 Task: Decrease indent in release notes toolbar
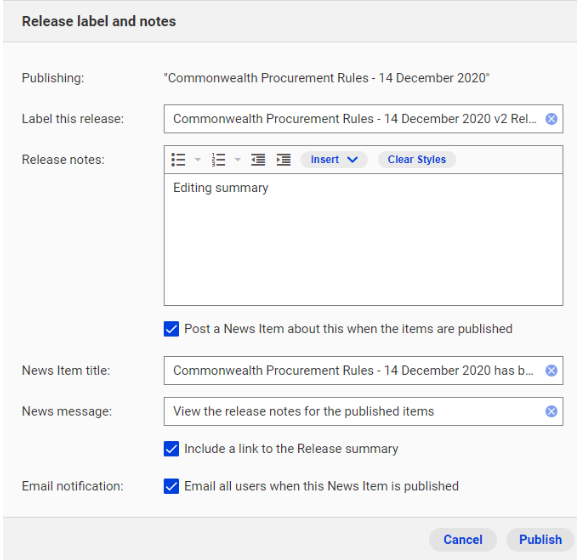coord(258,160)
